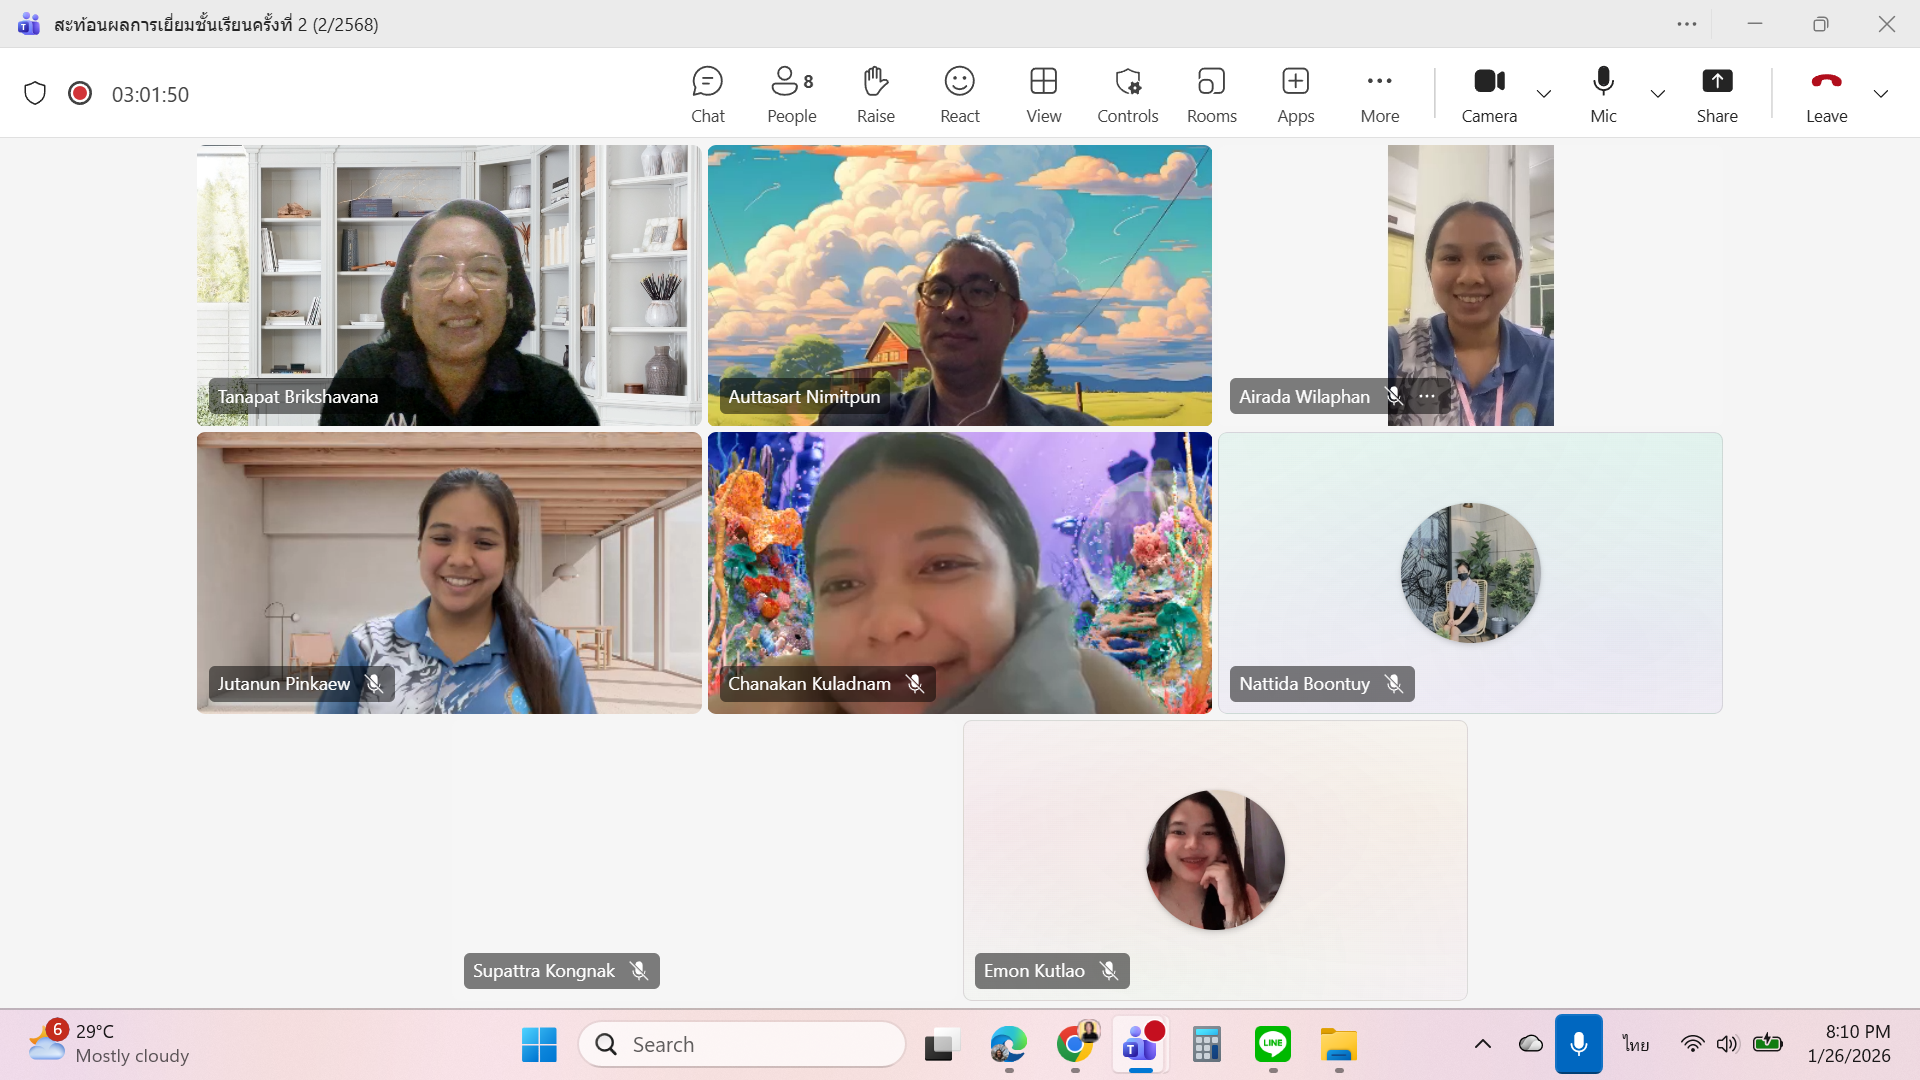Toggle the taskbar microphone indicator
Viewport: 1920px width, 1080px height.
tap(1578, 1044)
